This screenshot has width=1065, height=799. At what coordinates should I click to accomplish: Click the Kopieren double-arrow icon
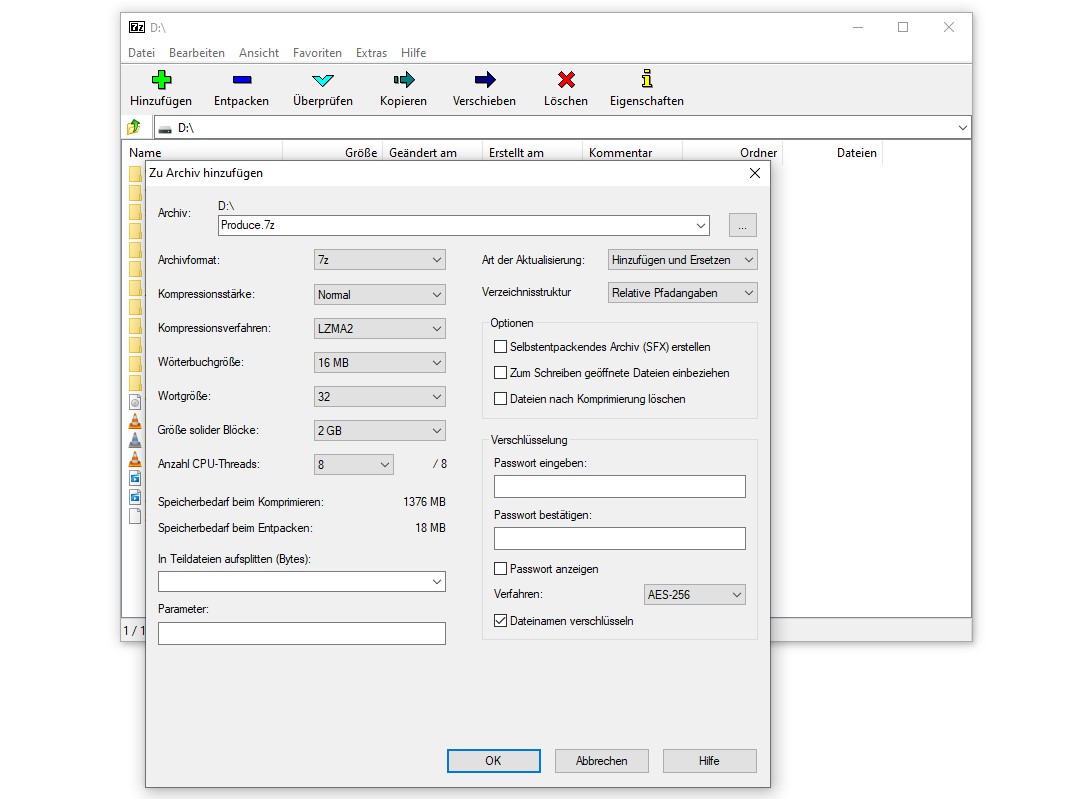pos(403,79)
